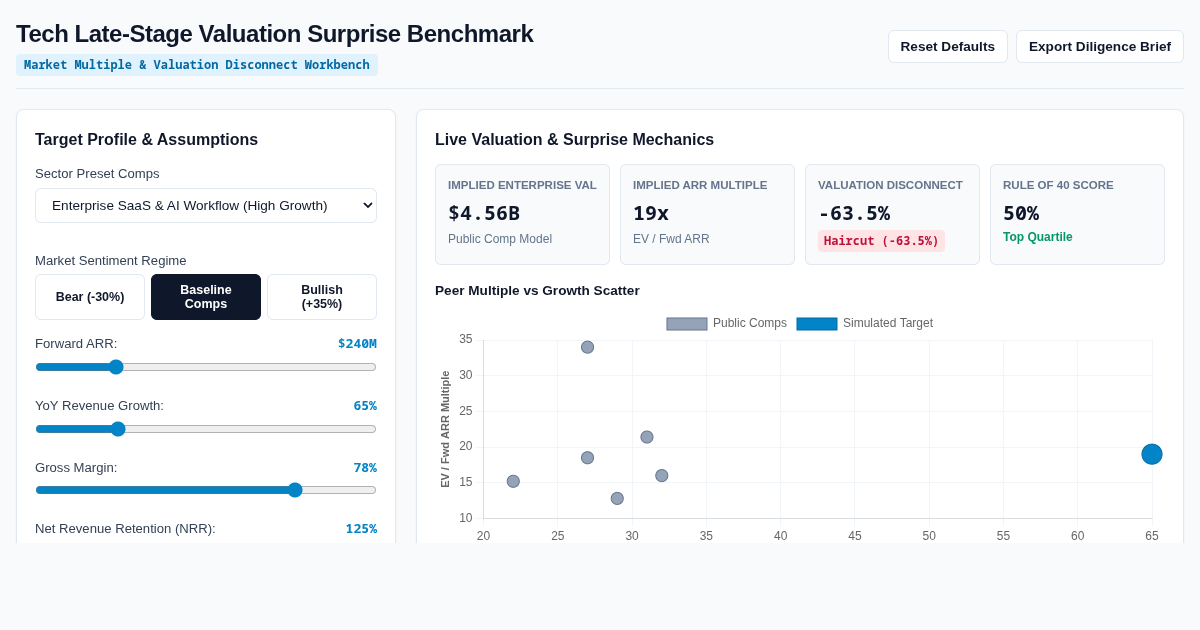Screen dimensions: 1200x630
Task: Adjust the Gross Margin slider
Action: (x=206, y=490)
